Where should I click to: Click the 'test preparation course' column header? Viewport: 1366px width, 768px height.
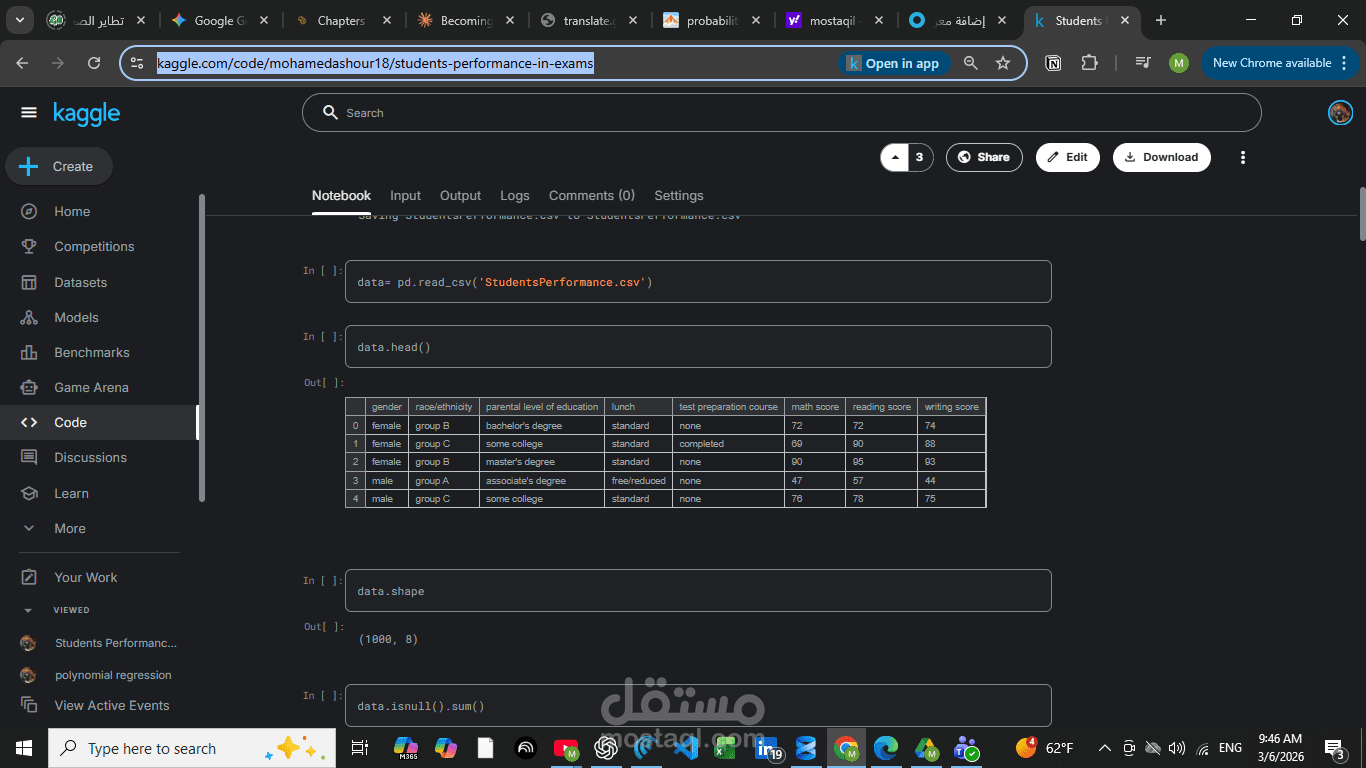tap(728, 407)
